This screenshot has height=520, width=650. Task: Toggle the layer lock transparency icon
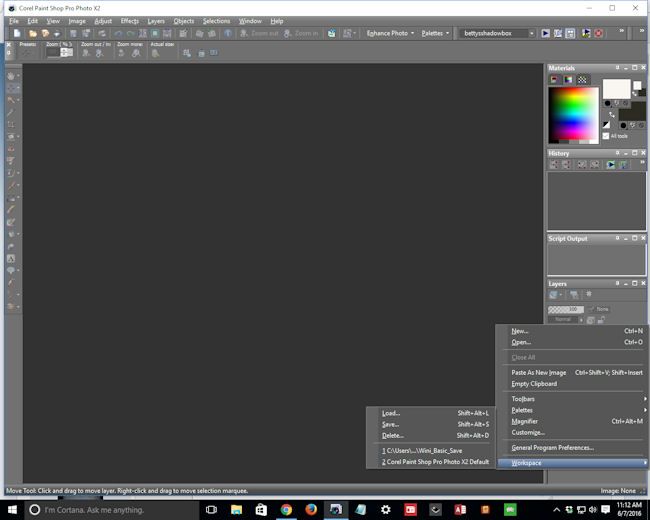click(x=601, y=320)
